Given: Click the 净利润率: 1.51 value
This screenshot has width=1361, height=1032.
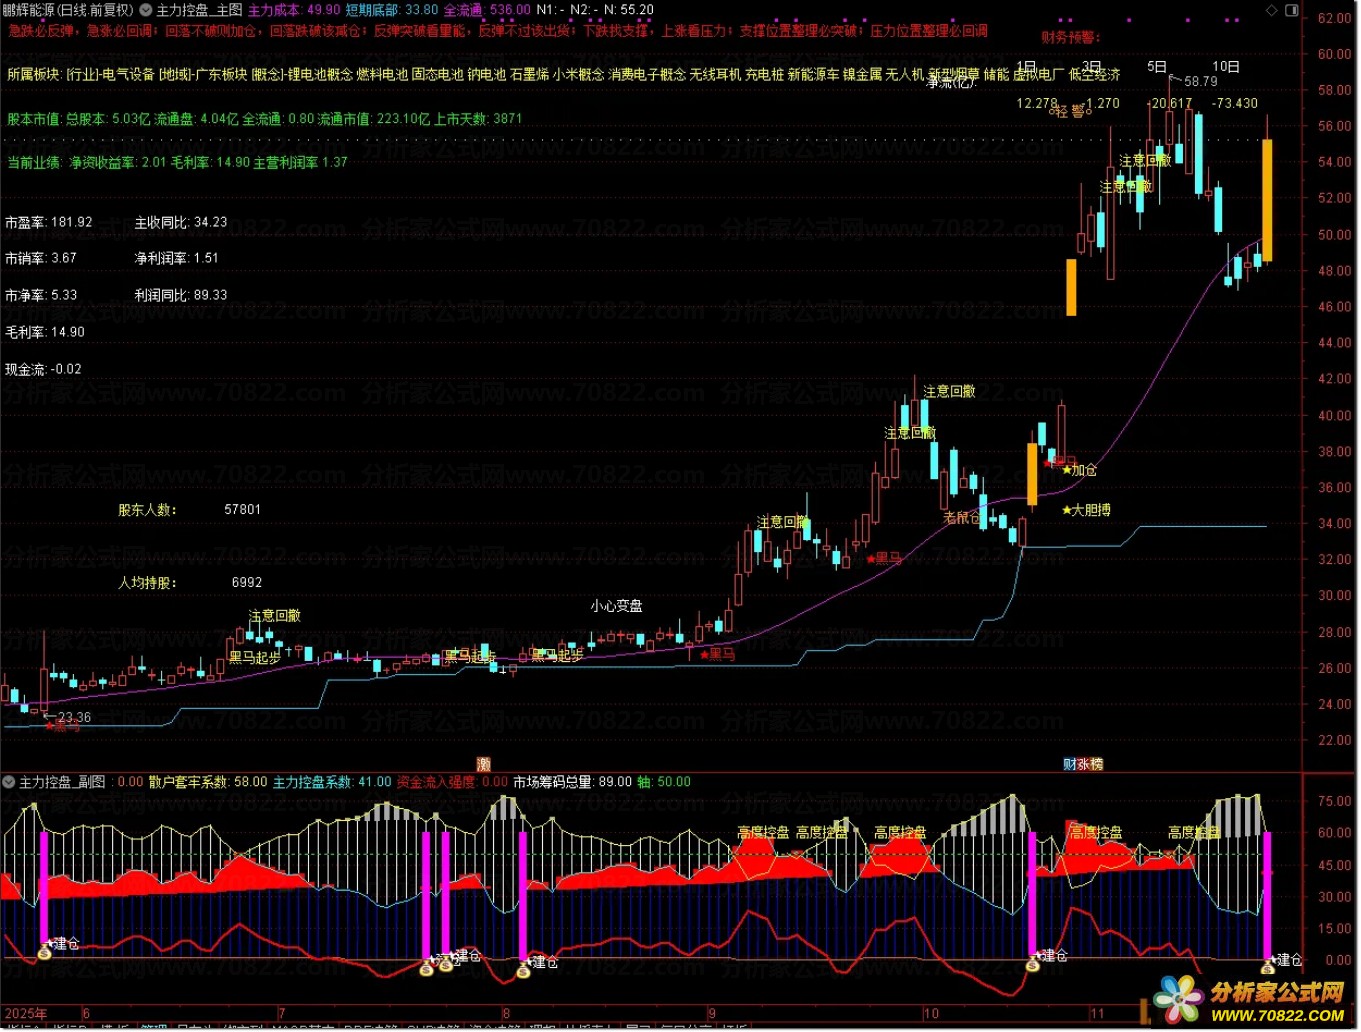Looking at the screenshot, I should [x=177, y=258].
